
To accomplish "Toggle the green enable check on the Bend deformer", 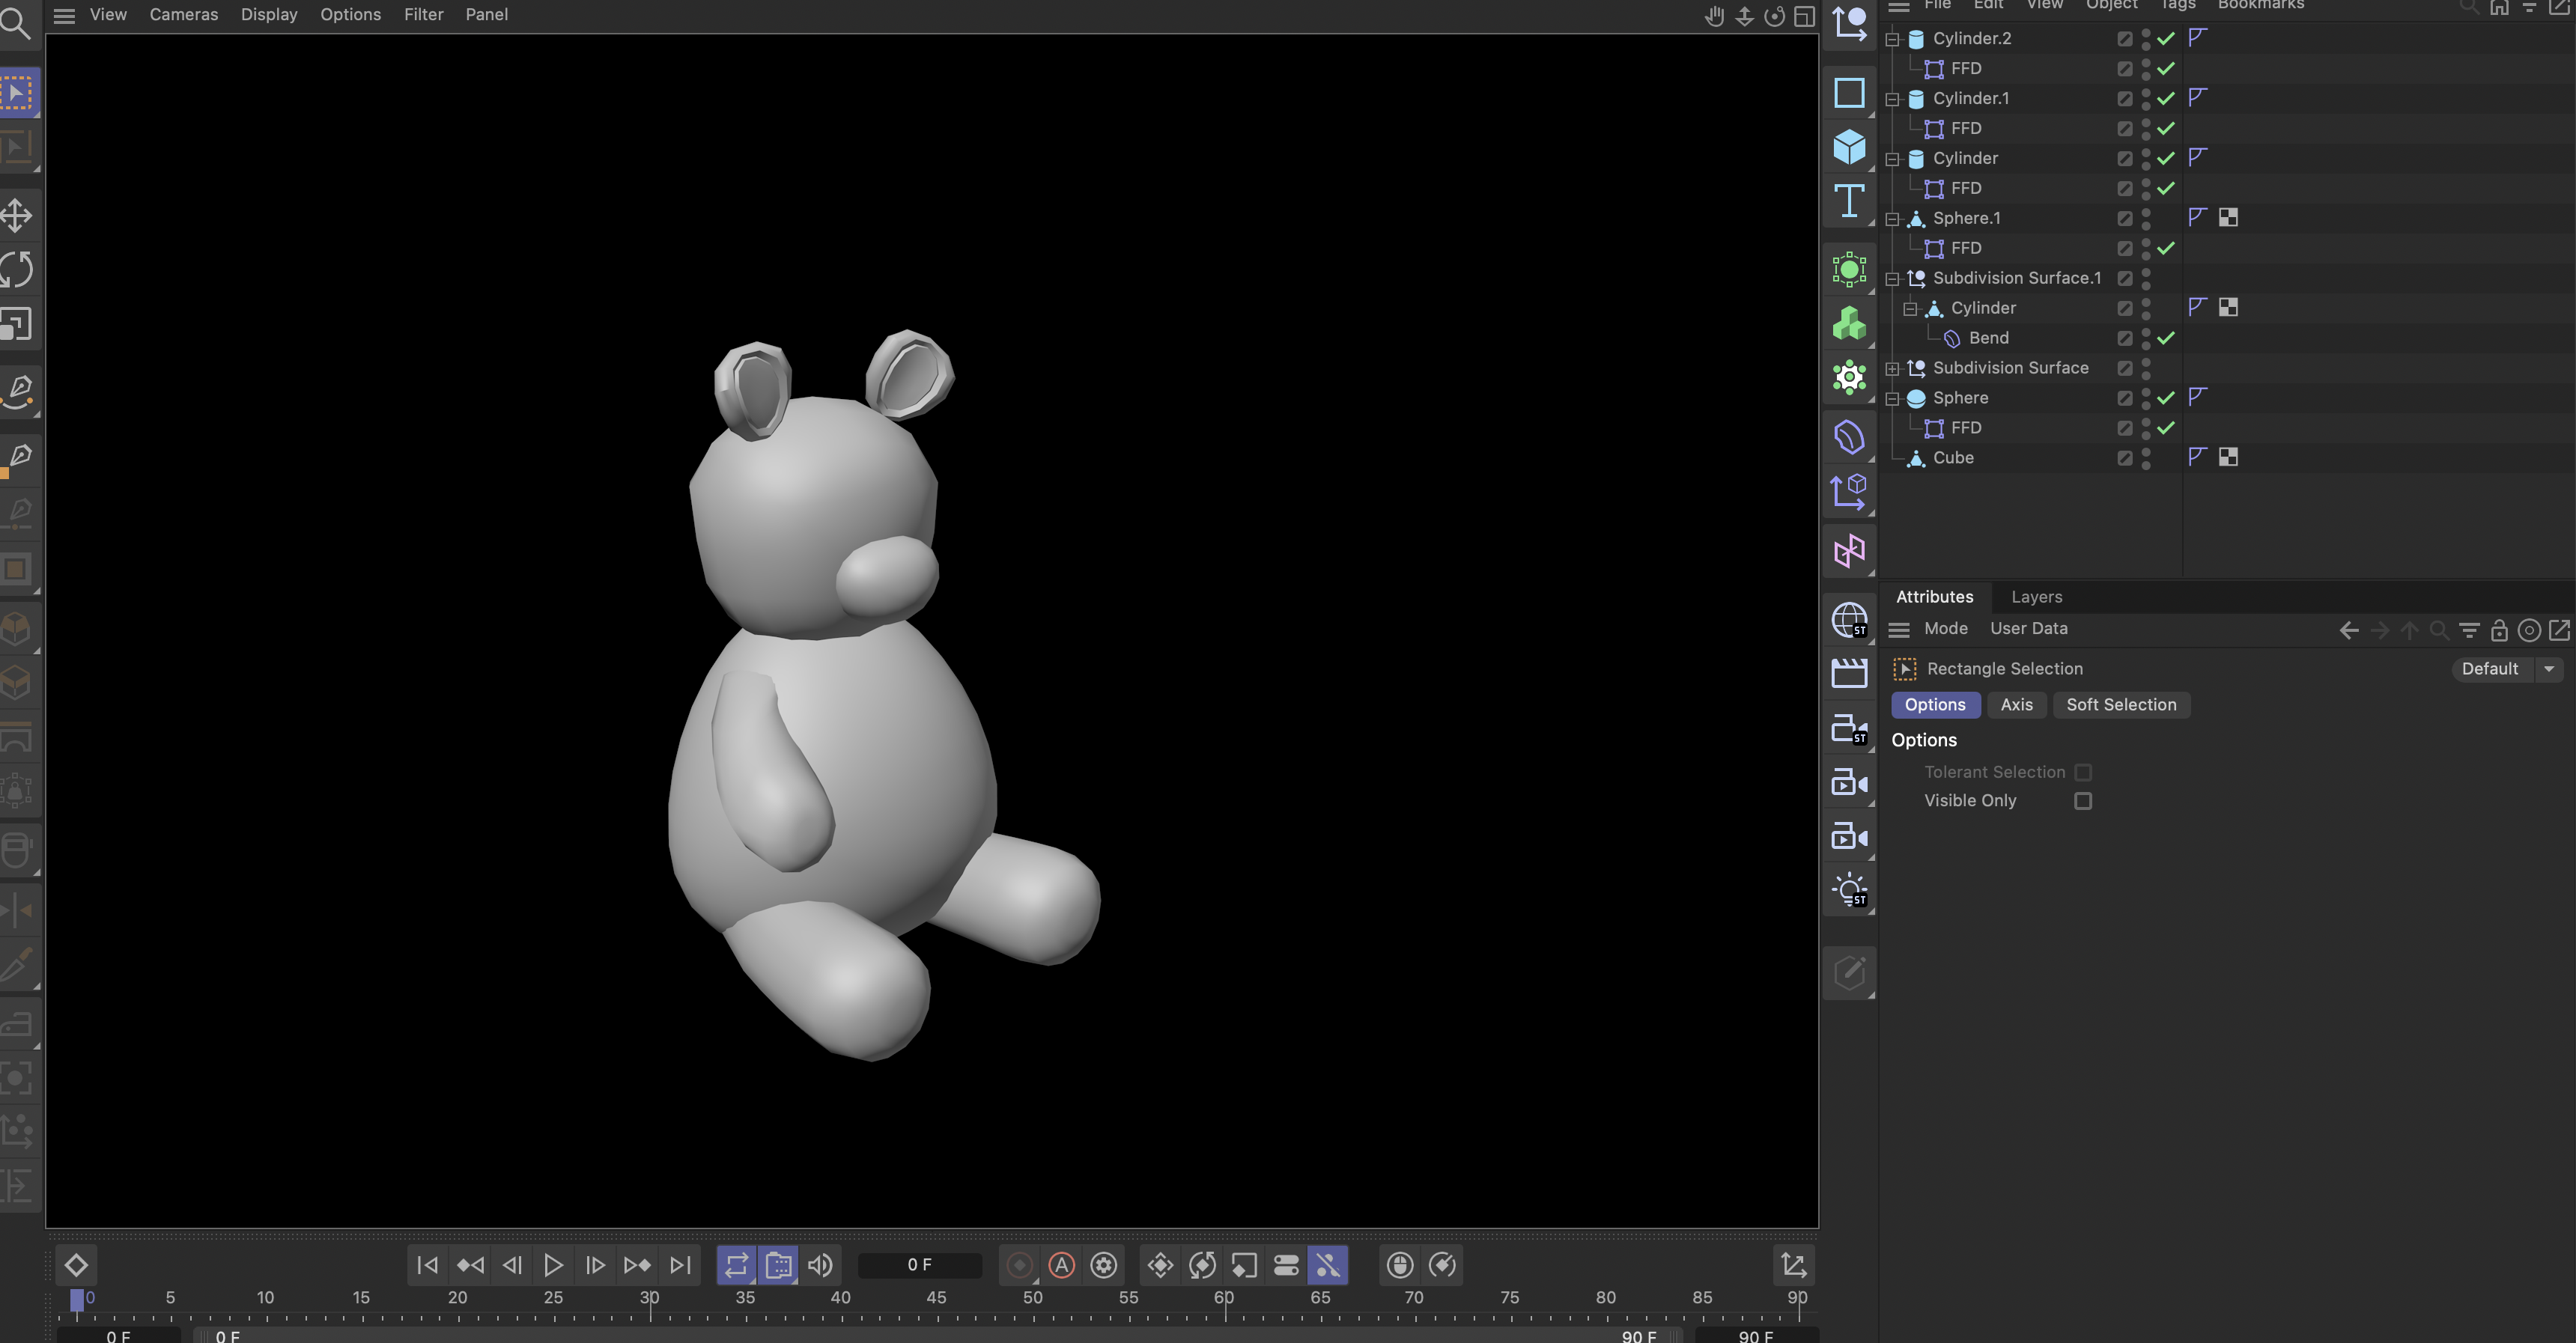I will pos(2166,338).
